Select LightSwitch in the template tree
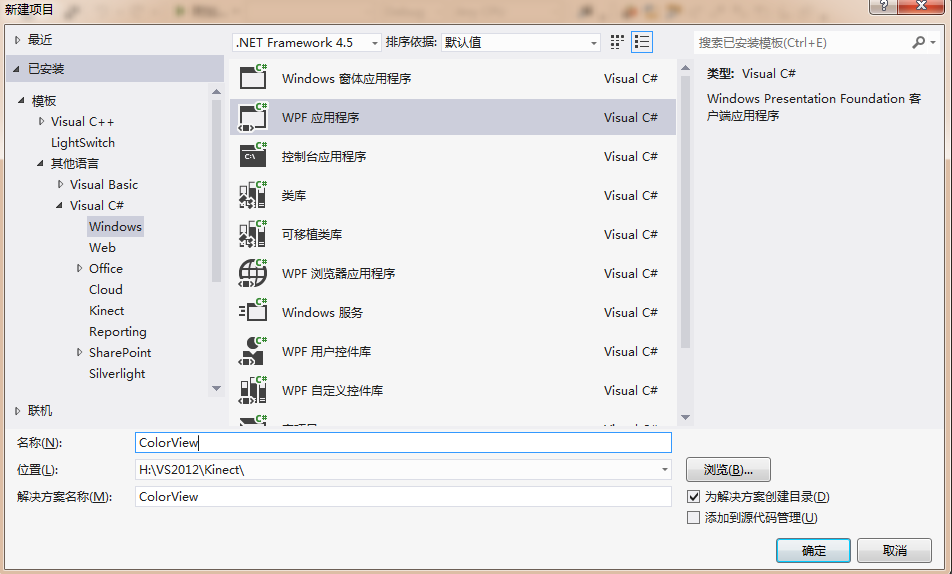The height and width of the screenshot is (574, 952). pos(83,143)
